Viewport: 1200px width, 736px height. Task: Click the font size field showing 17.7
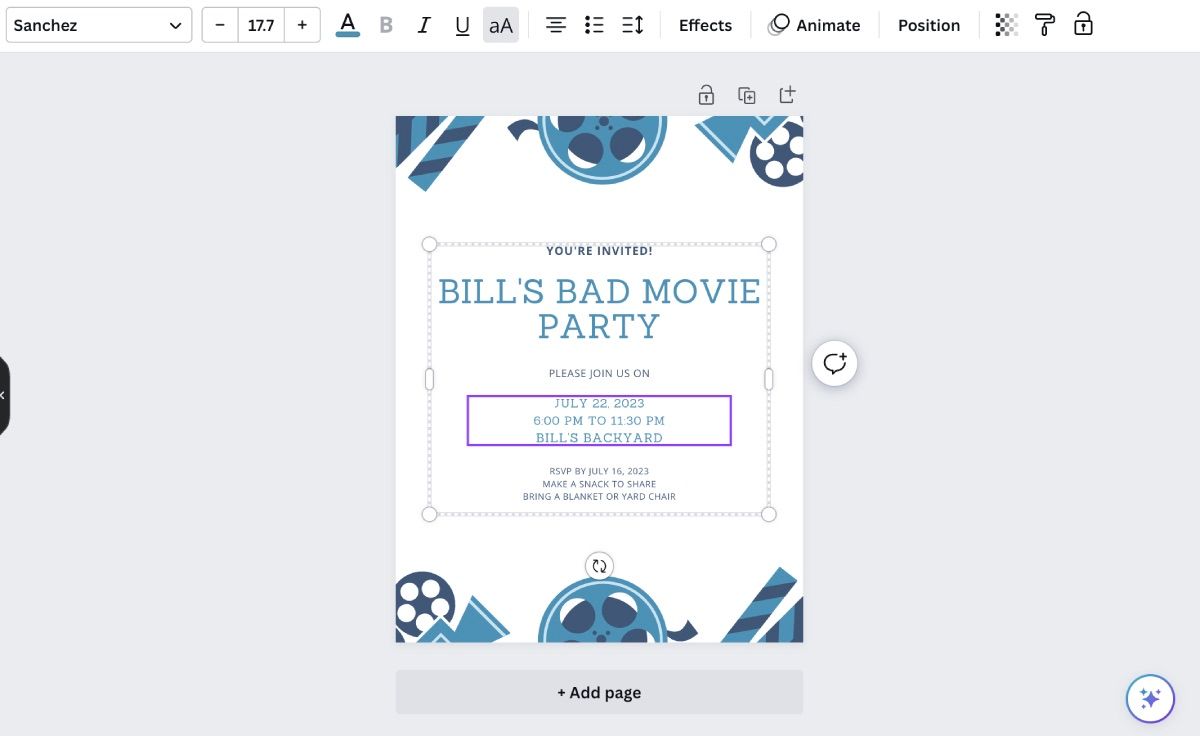click(x=261, y=25)
